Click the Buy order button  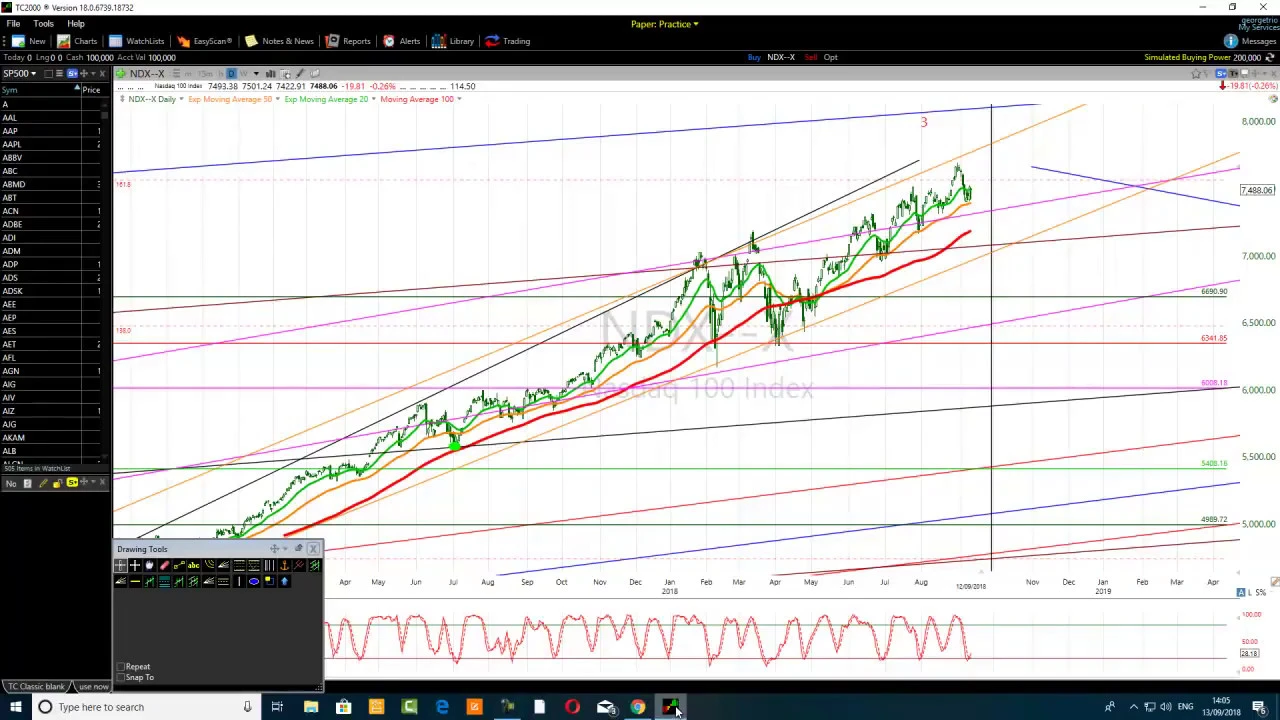[x=754, y=57]
